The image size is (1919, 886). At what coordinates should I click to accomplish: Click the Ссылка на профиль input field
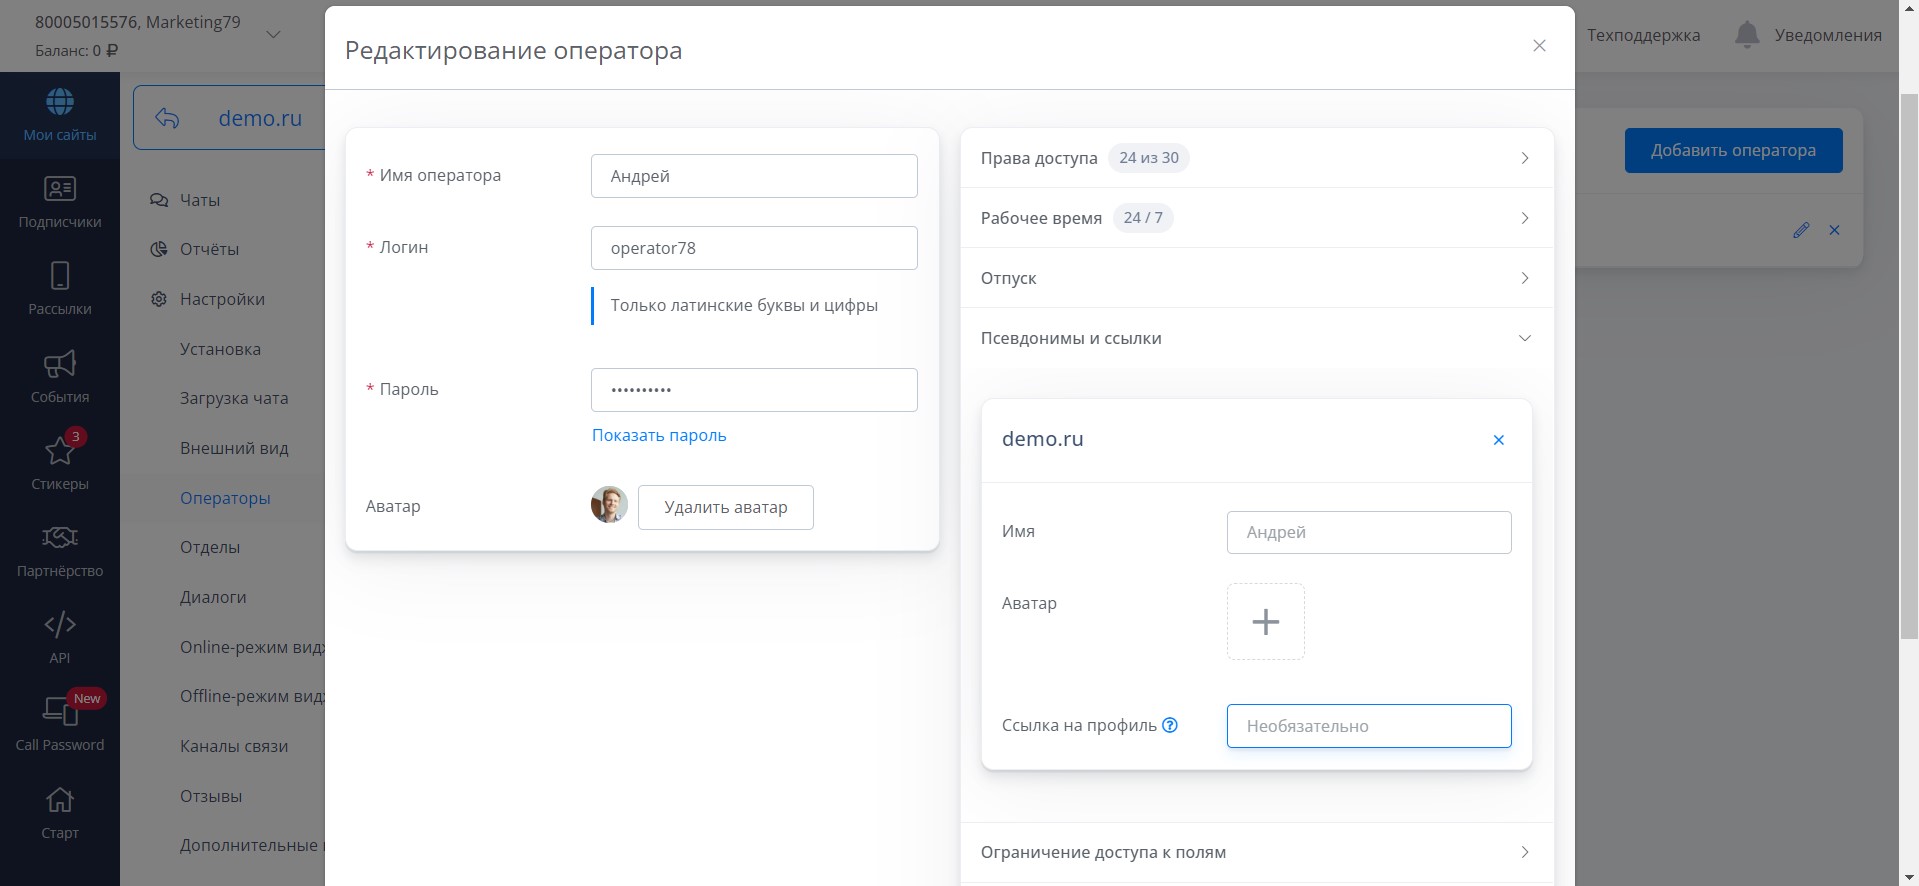(x=1368, y=726)
